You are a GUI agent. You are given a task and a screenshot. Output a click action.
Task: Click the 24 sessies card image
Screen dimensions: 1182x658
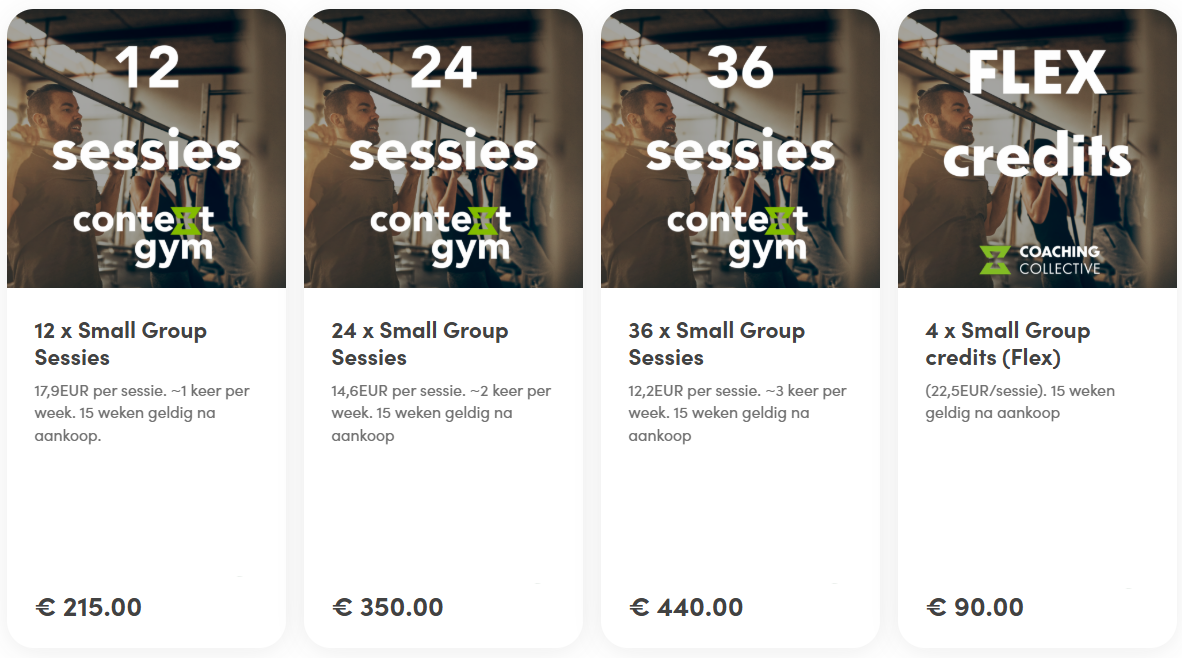[443, 148]
